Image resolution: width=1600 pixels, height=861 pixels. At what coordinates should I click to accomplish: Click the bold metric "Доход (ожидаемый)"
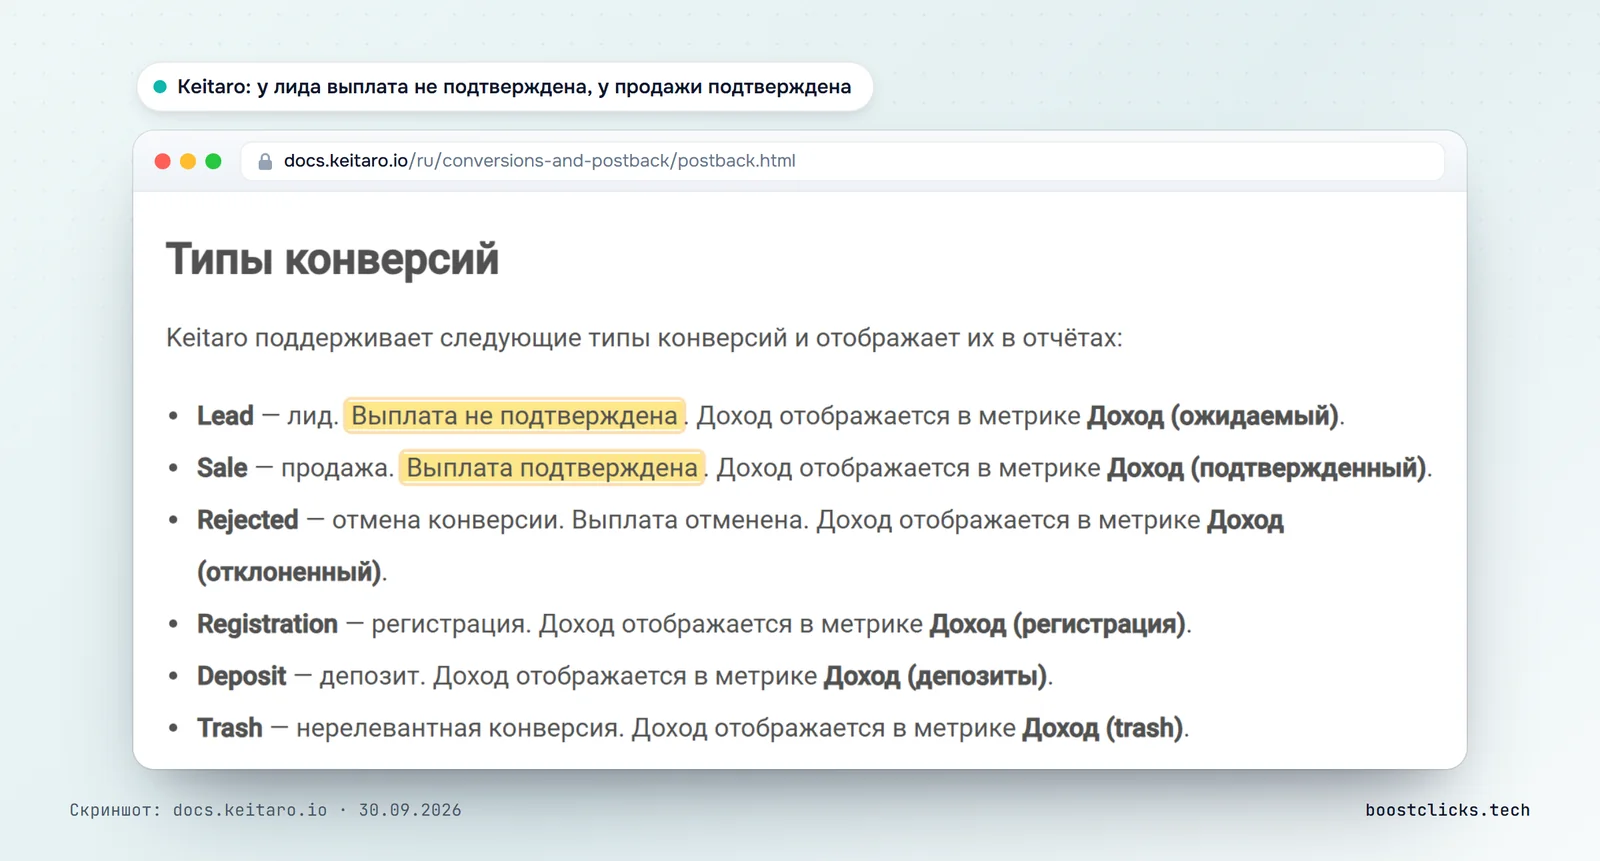1213,416
